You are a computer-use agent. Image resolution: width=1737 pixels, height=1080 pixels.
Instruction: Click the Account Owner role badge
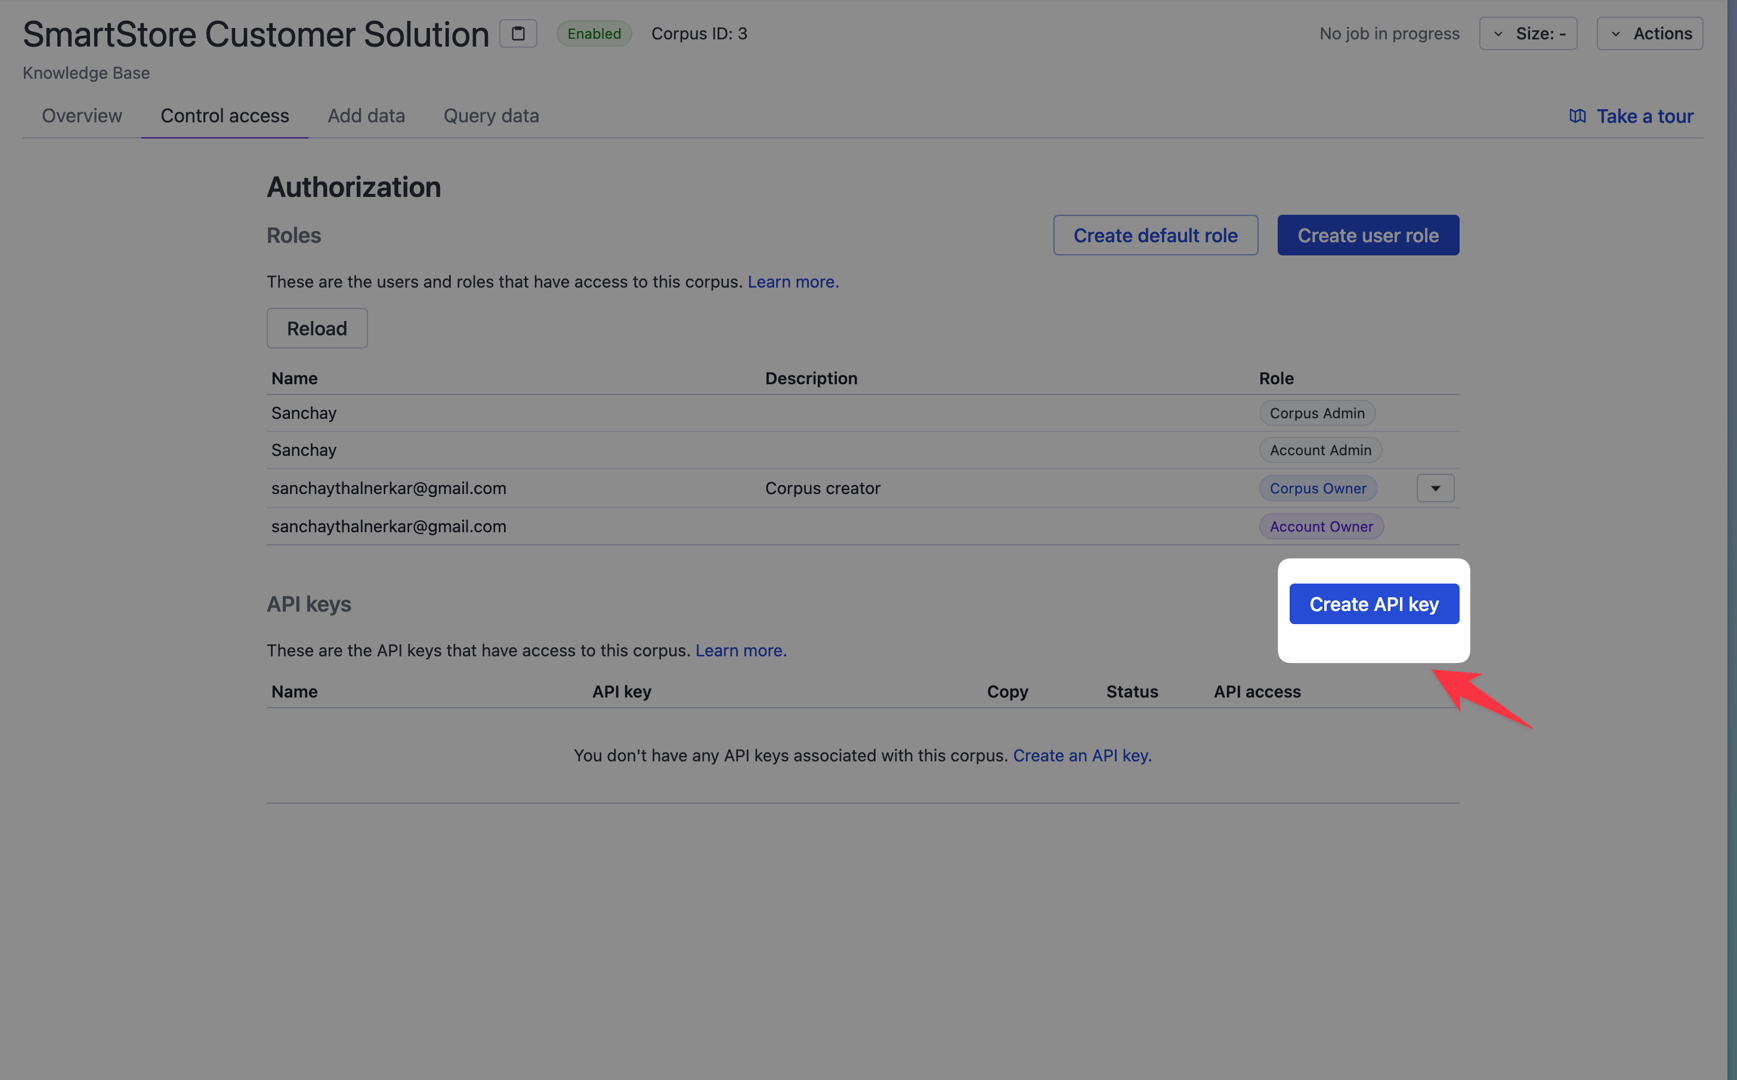1321,526
